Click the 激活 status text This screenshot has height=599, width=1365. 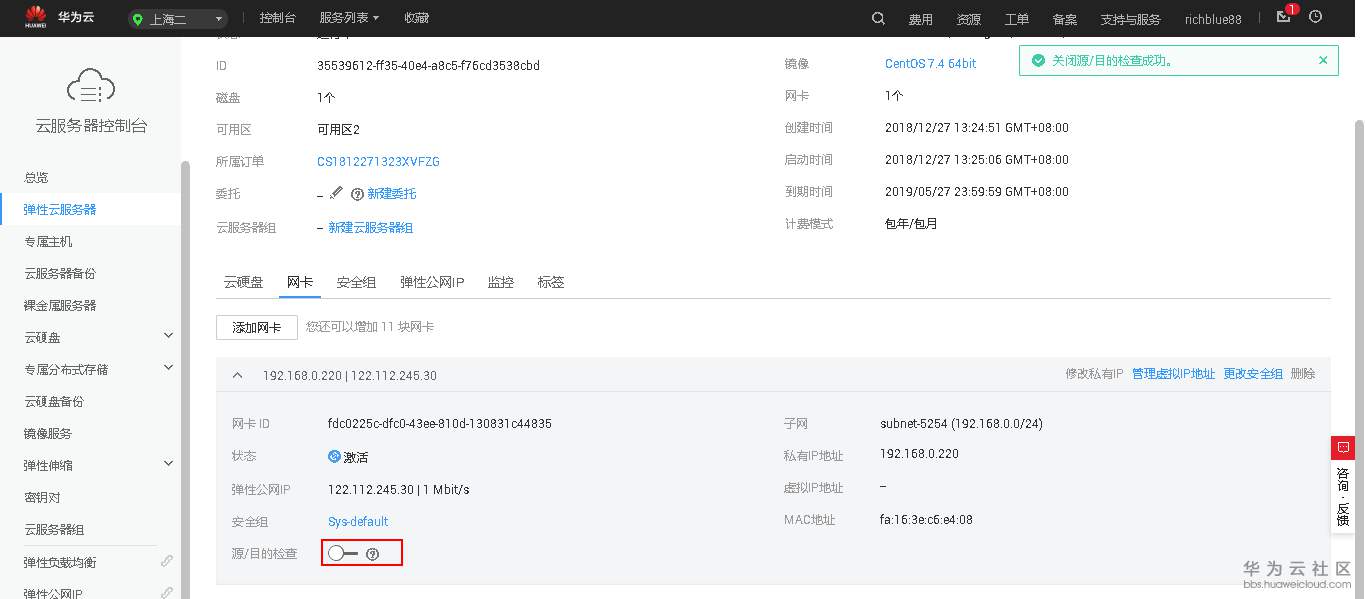click(356, 457)
